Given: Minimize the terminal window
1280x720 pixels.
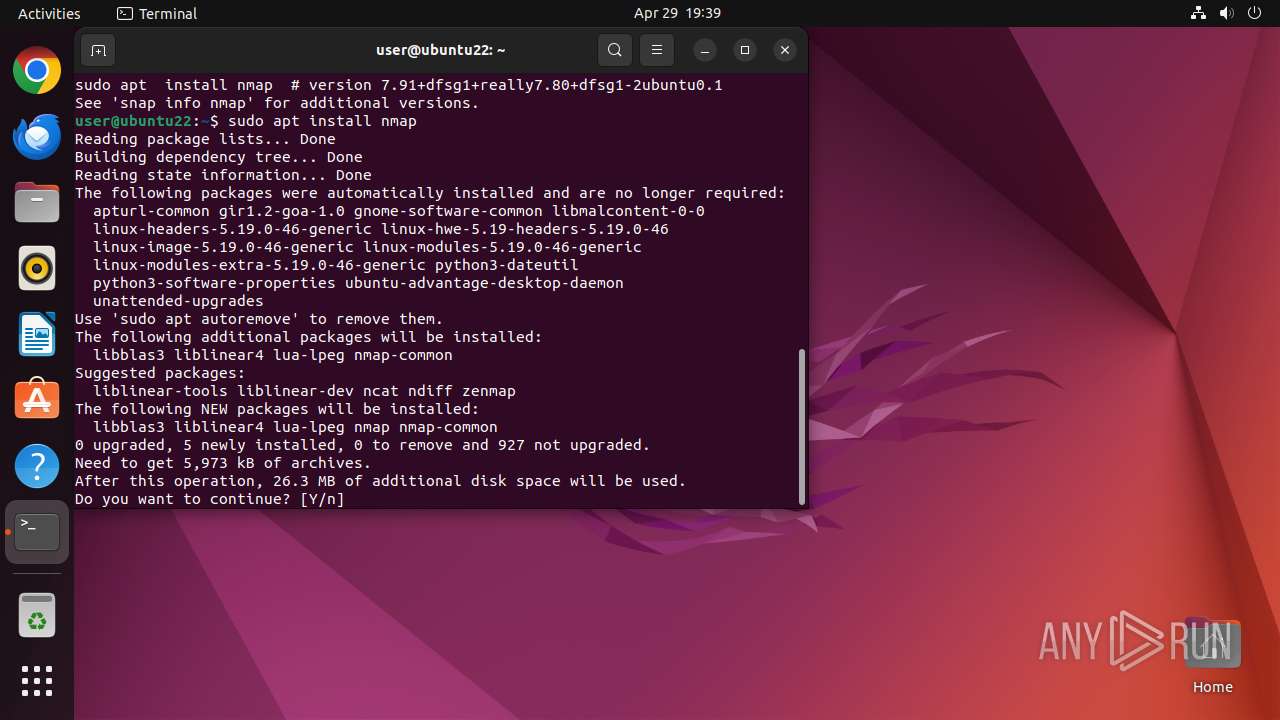Looking at the screenshot, I should coord(705,50).
